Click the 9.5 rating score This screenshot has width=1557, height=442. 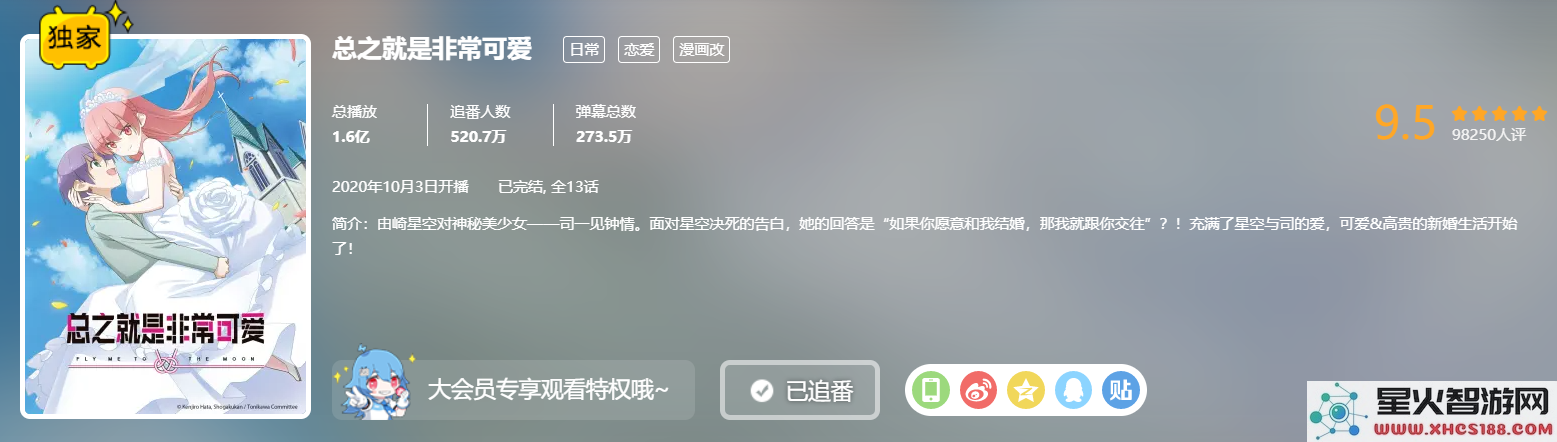(1405, 122)
